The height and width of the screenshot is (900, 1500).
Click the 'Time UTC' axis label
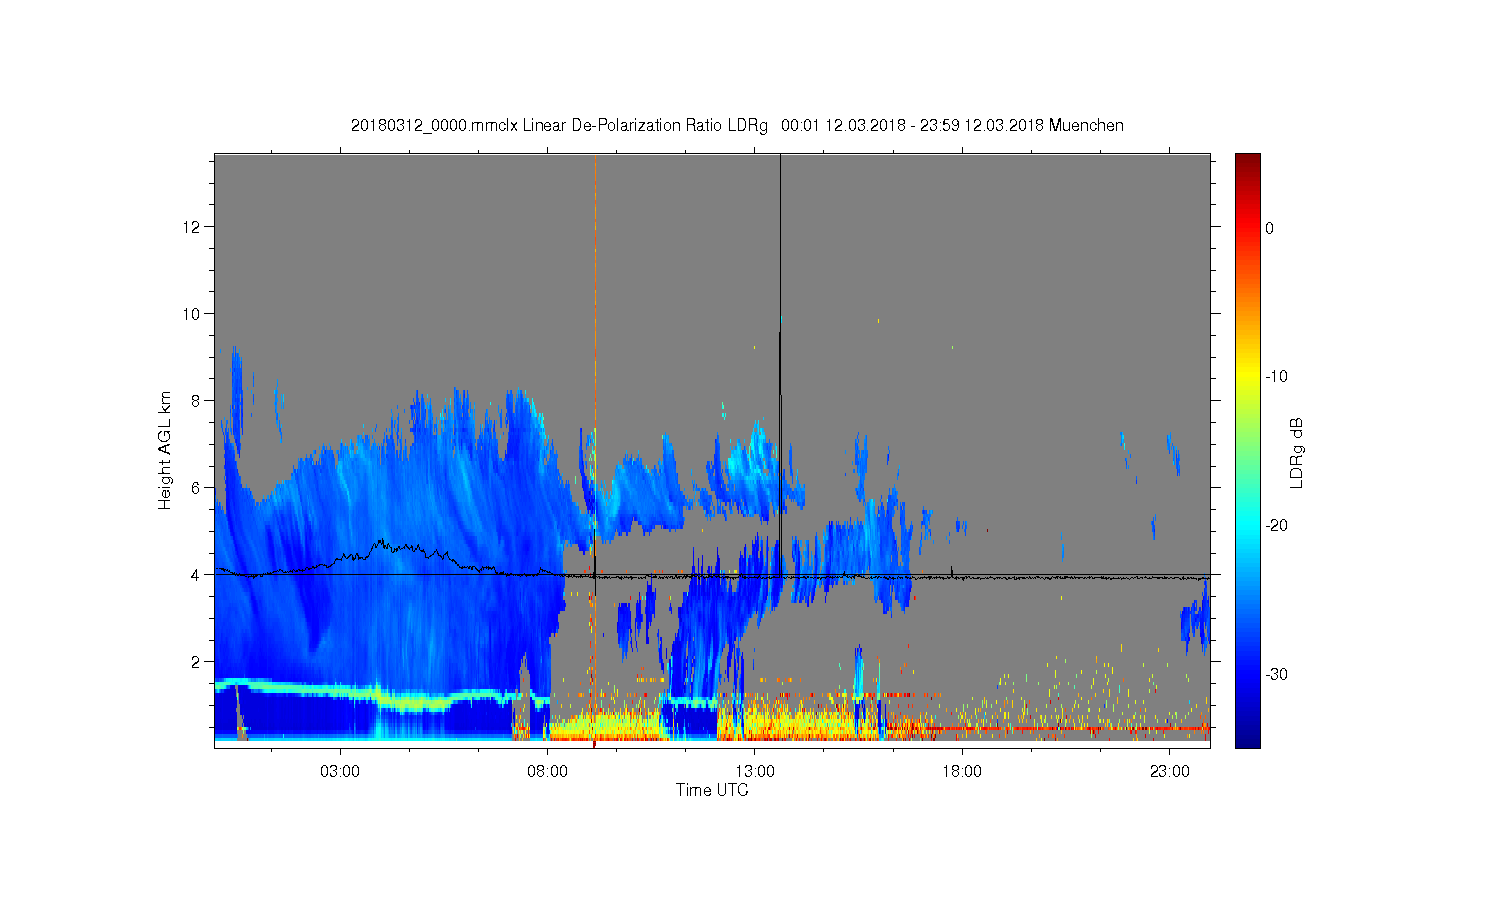click(x=712, y=790)
